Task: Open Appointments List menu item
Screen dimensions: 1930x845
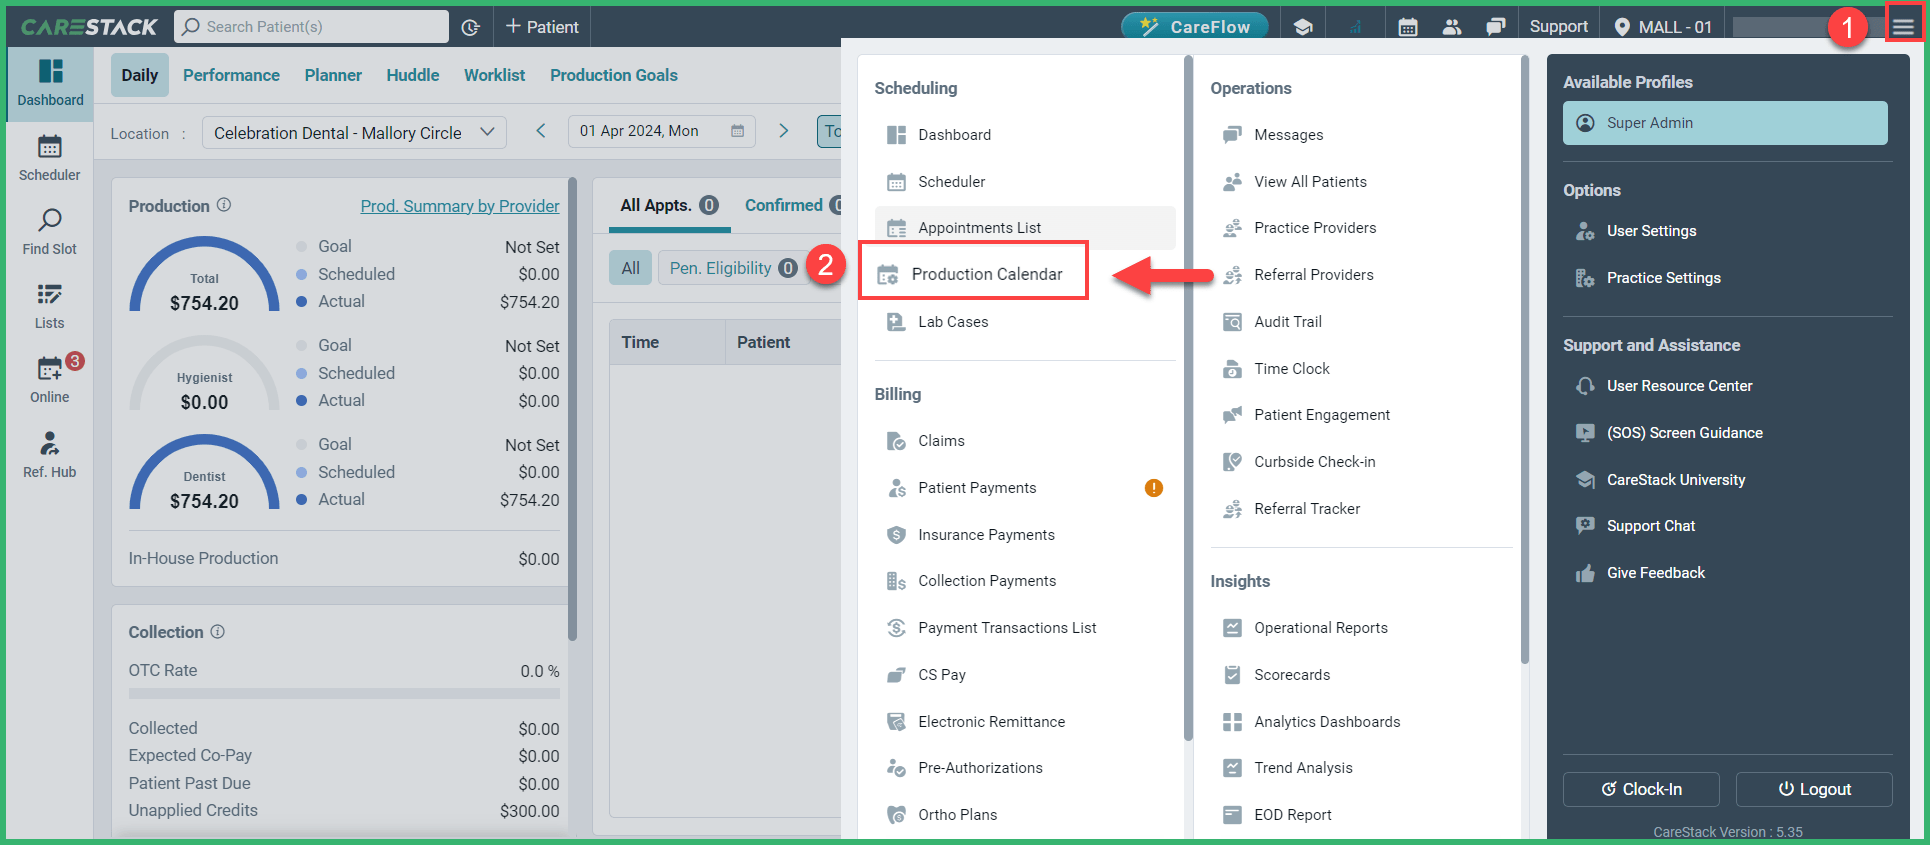Action: coord(1025,228)
